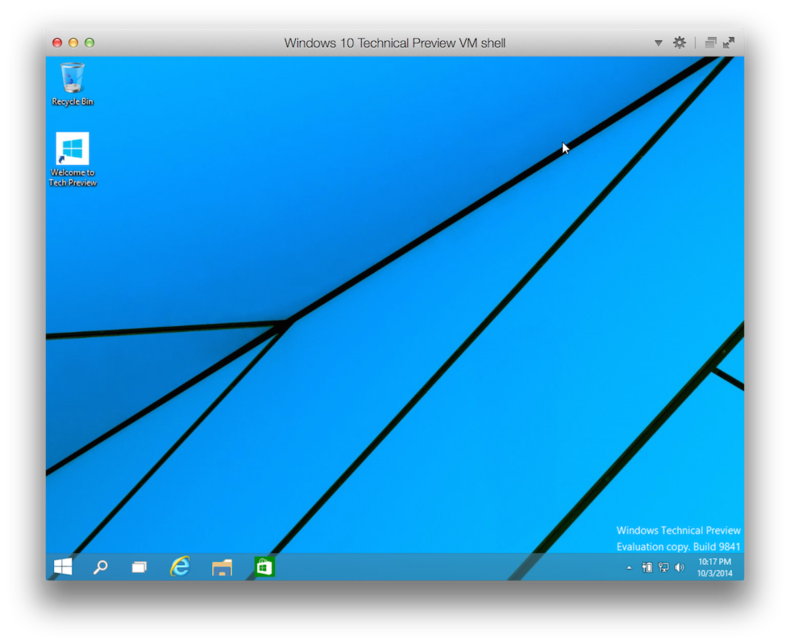Open the Recycle Bin desktop icon
The height and width of the screenshot is (644, 790).
click(x=73, y=84)
